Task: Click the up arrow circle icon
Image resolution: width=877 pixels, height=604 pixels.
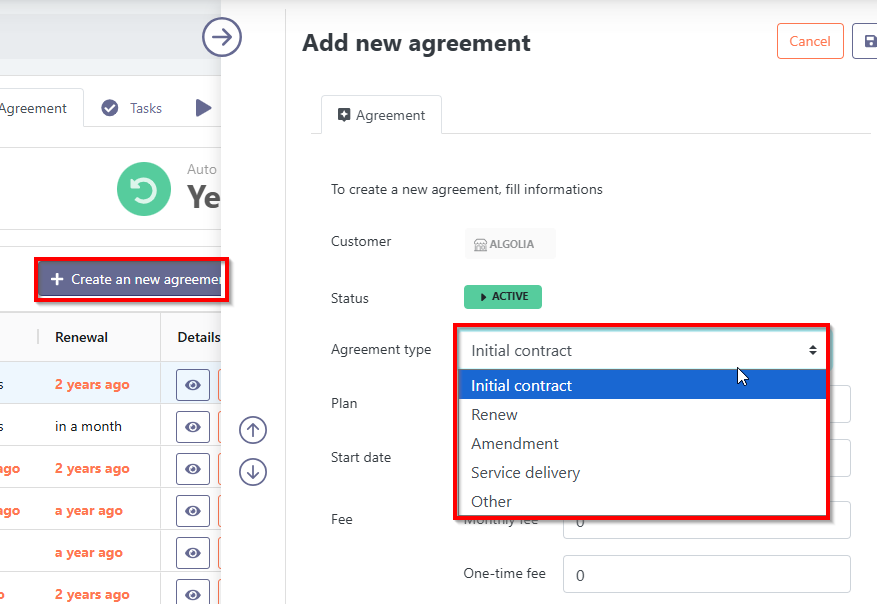Action: (253, 430)
